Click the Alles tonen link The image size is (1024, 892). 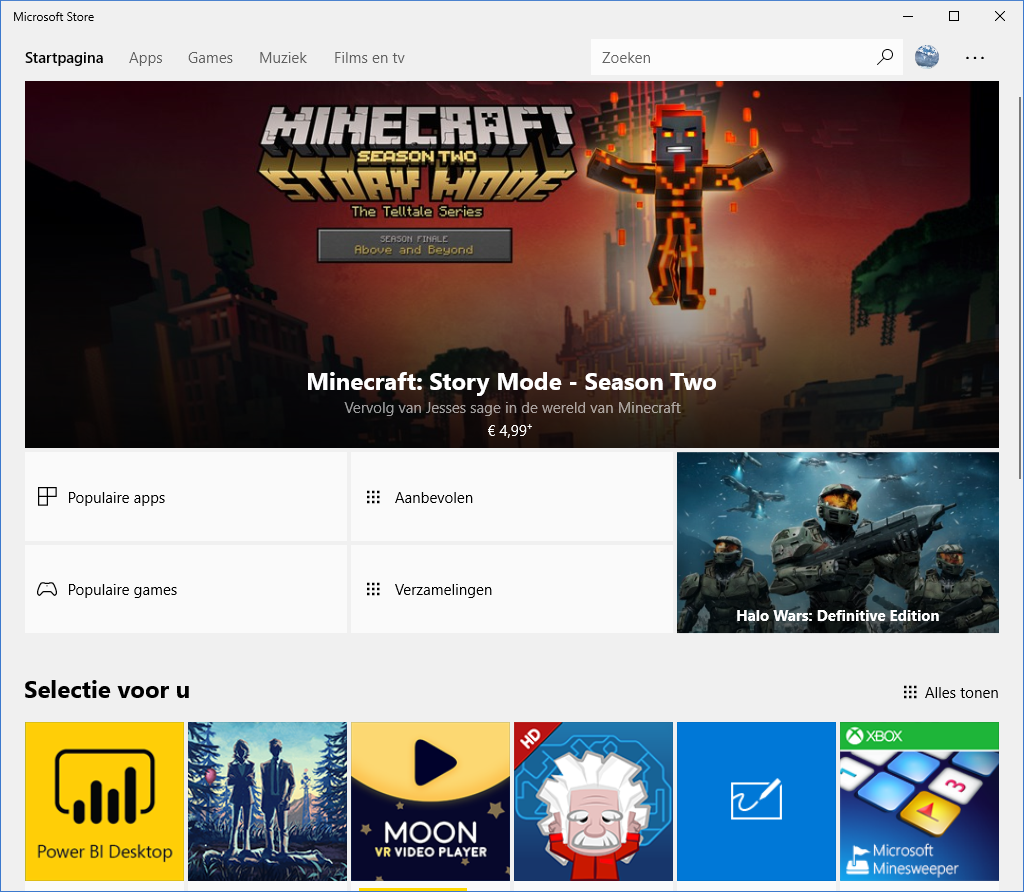pos(950,692)
